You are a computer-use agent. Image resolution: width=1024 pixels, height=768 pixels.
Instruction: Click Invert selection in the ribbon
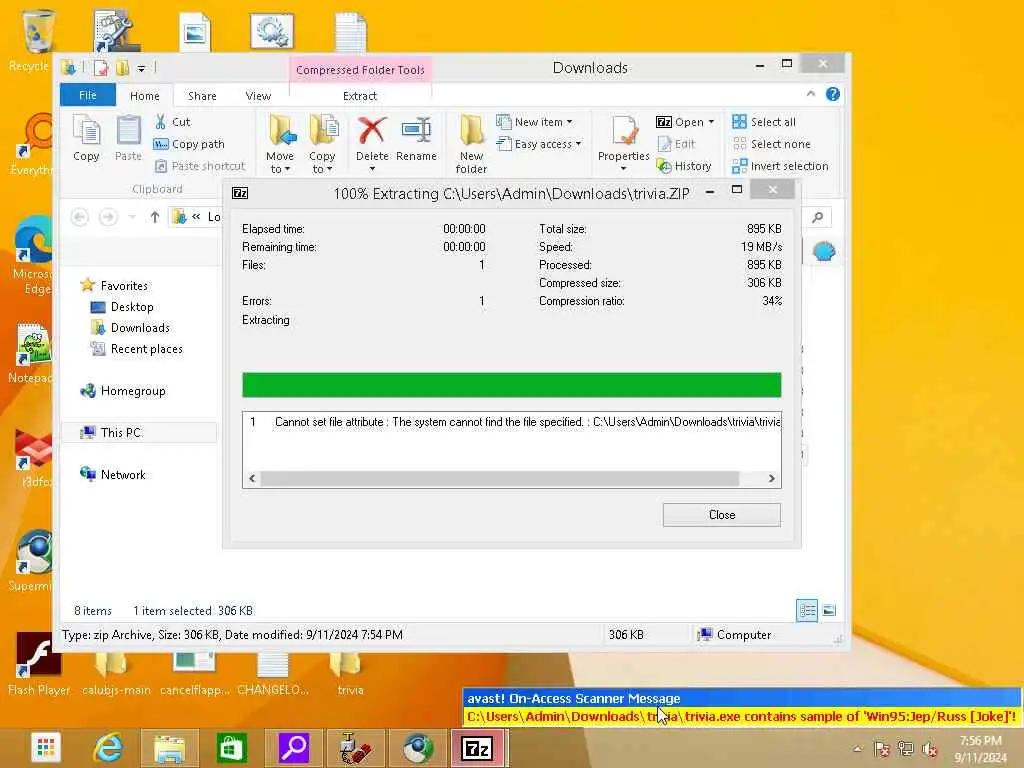pos(780,166)
